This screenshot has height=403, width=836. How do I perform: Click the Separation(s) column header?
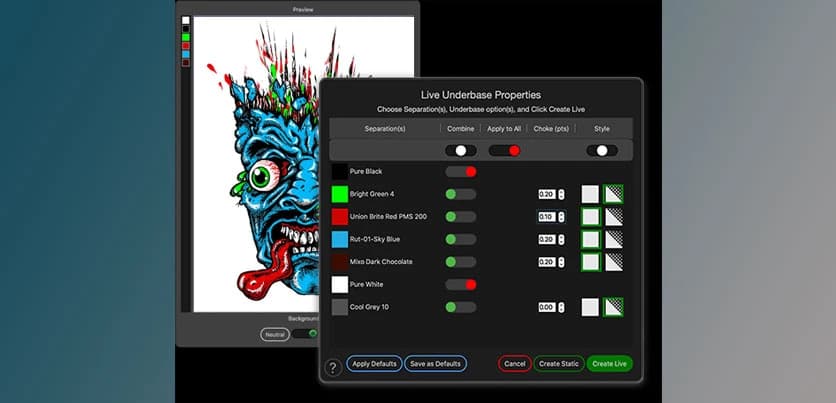(385, 128)
